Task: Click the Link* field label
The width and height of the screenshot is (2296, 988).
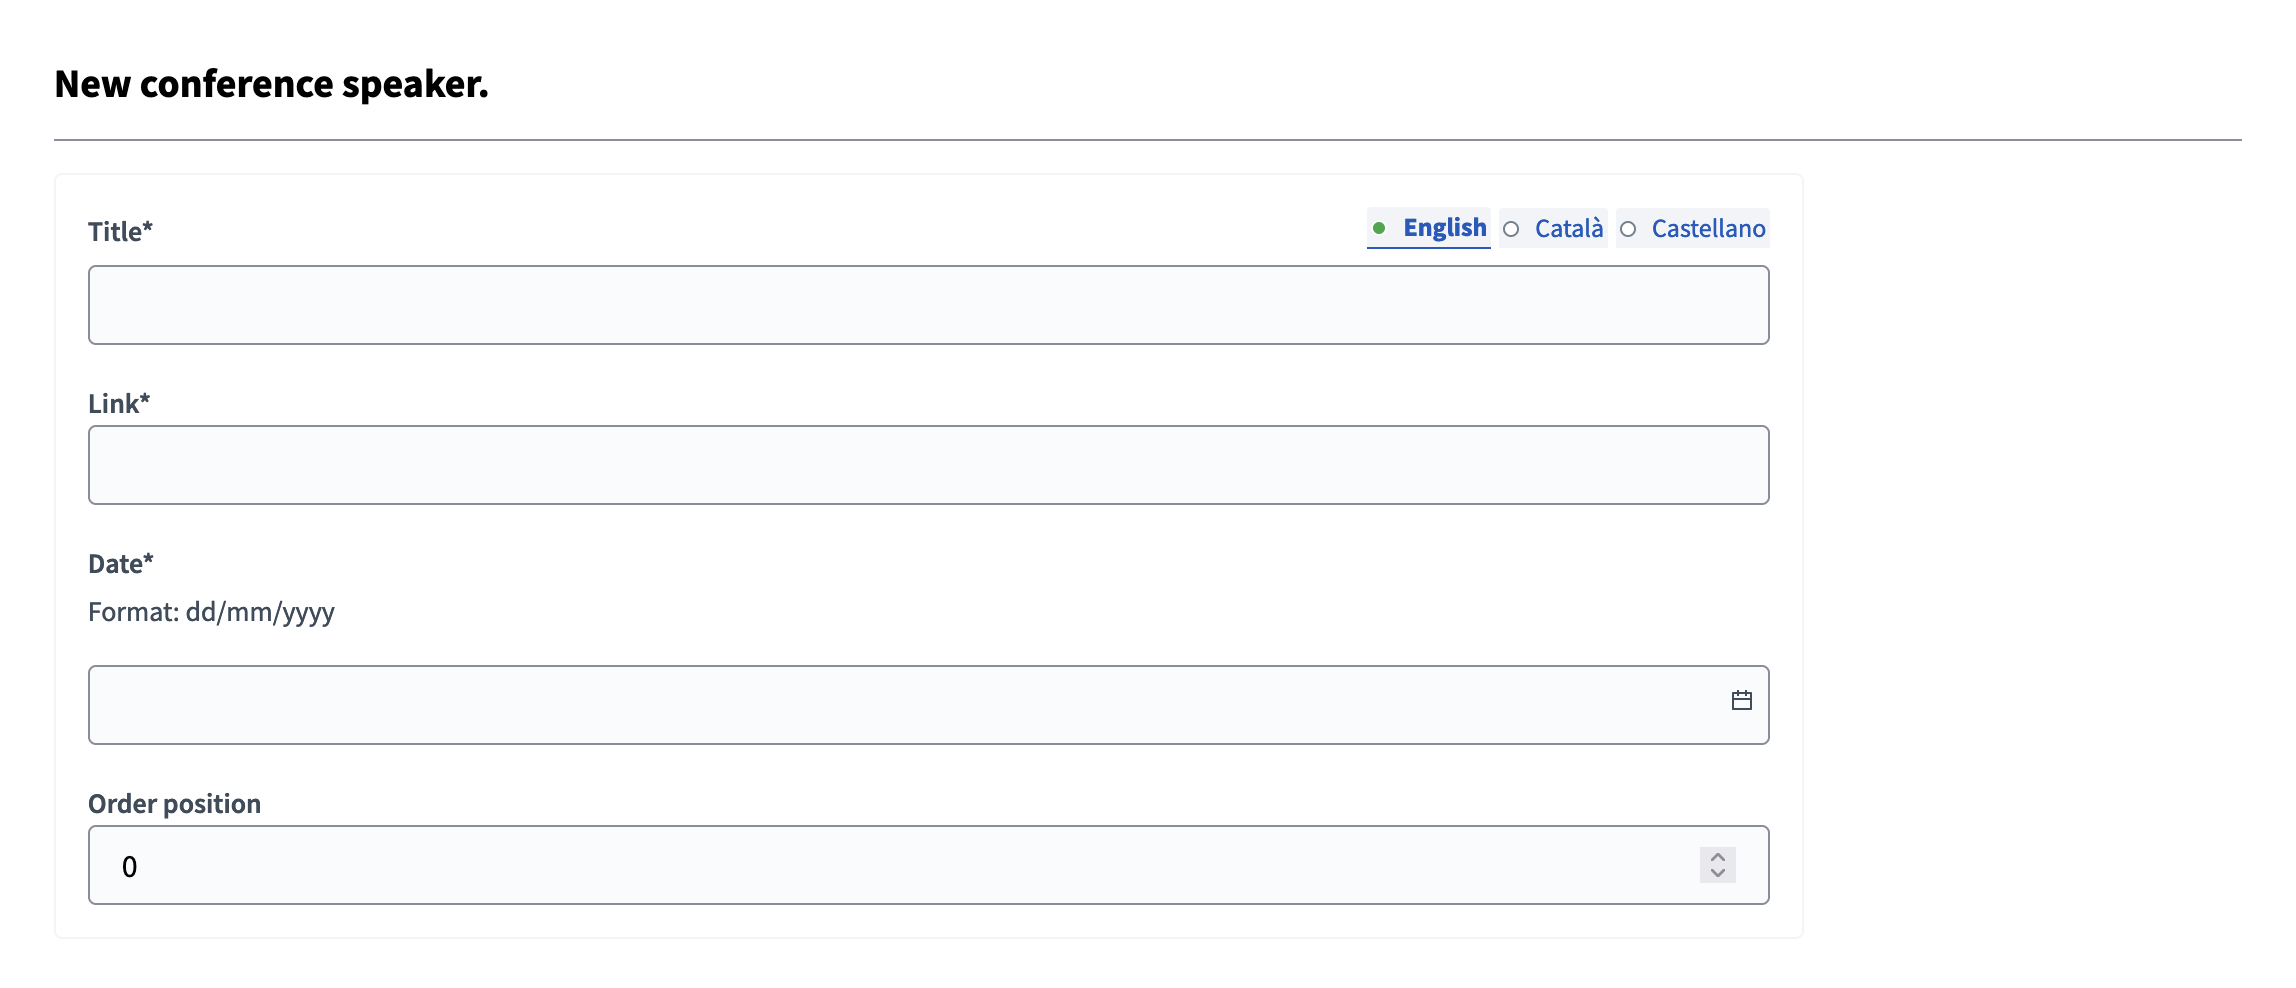Action: pyautogui.click(x=119, y=402)
